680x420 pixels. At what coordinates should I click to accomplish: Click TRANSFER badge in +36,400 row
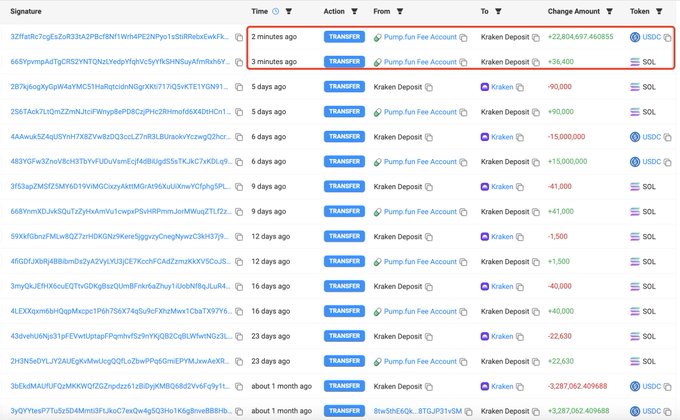pos(344,62)
